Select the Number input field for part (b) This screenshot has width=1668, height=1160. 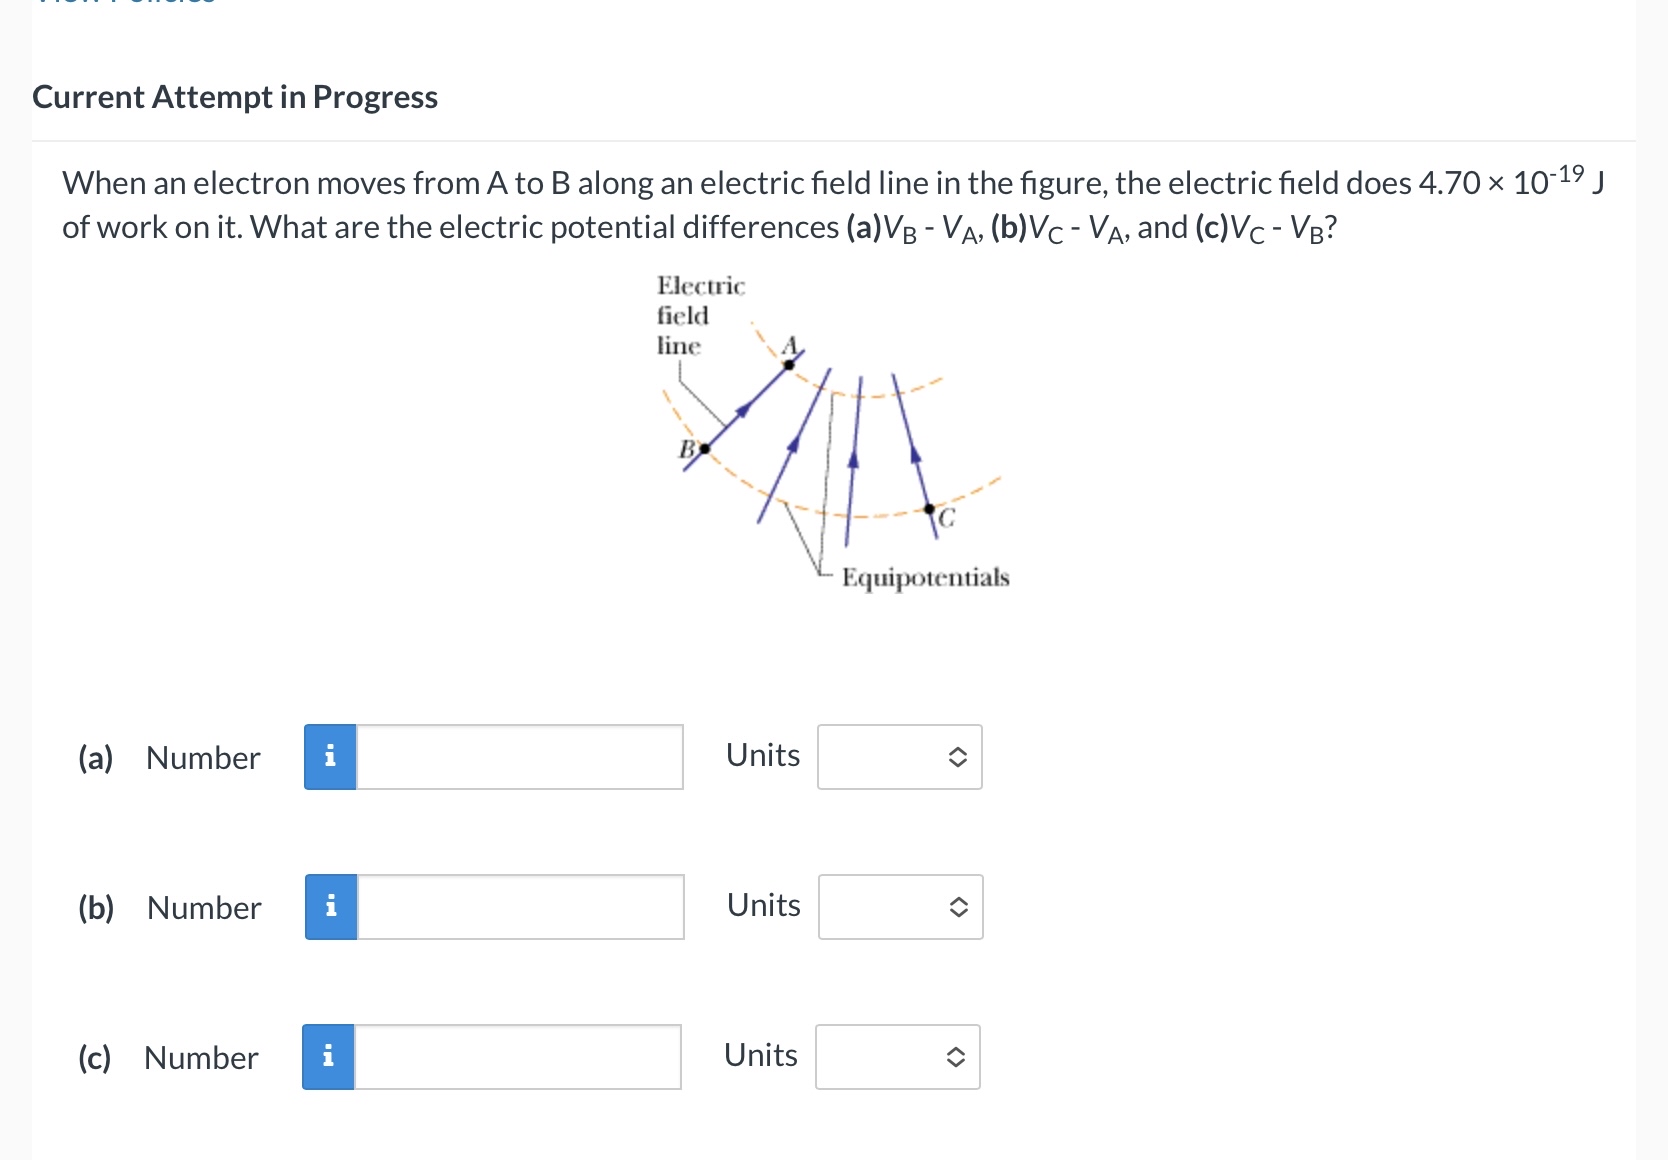tap(519, 907)
